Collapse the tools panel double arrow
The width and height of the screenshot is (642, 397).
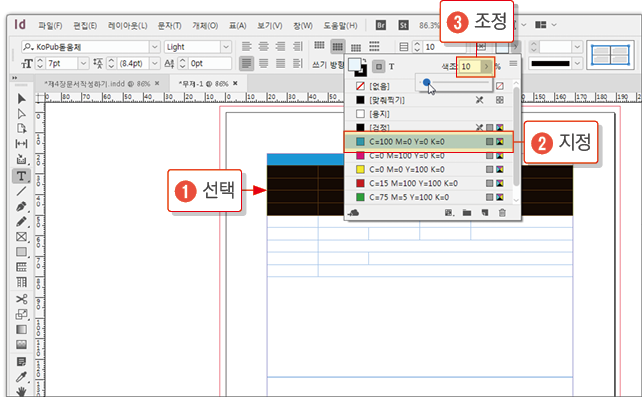pos(15,78)
